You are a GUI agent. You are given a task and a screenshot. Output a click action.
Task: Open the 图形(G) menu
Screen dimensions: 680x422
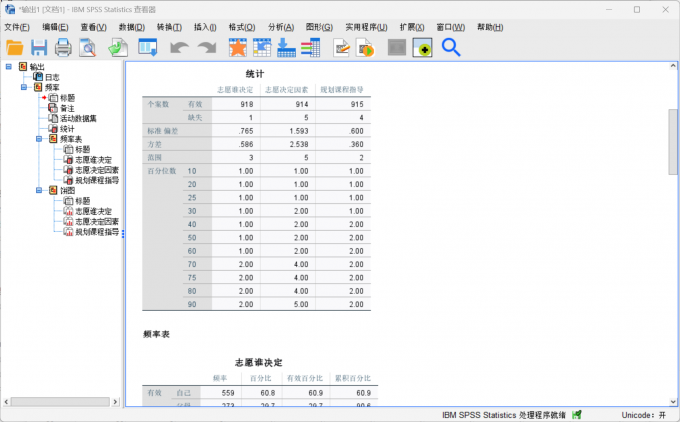pyautogui.click(x=319, y=27)
